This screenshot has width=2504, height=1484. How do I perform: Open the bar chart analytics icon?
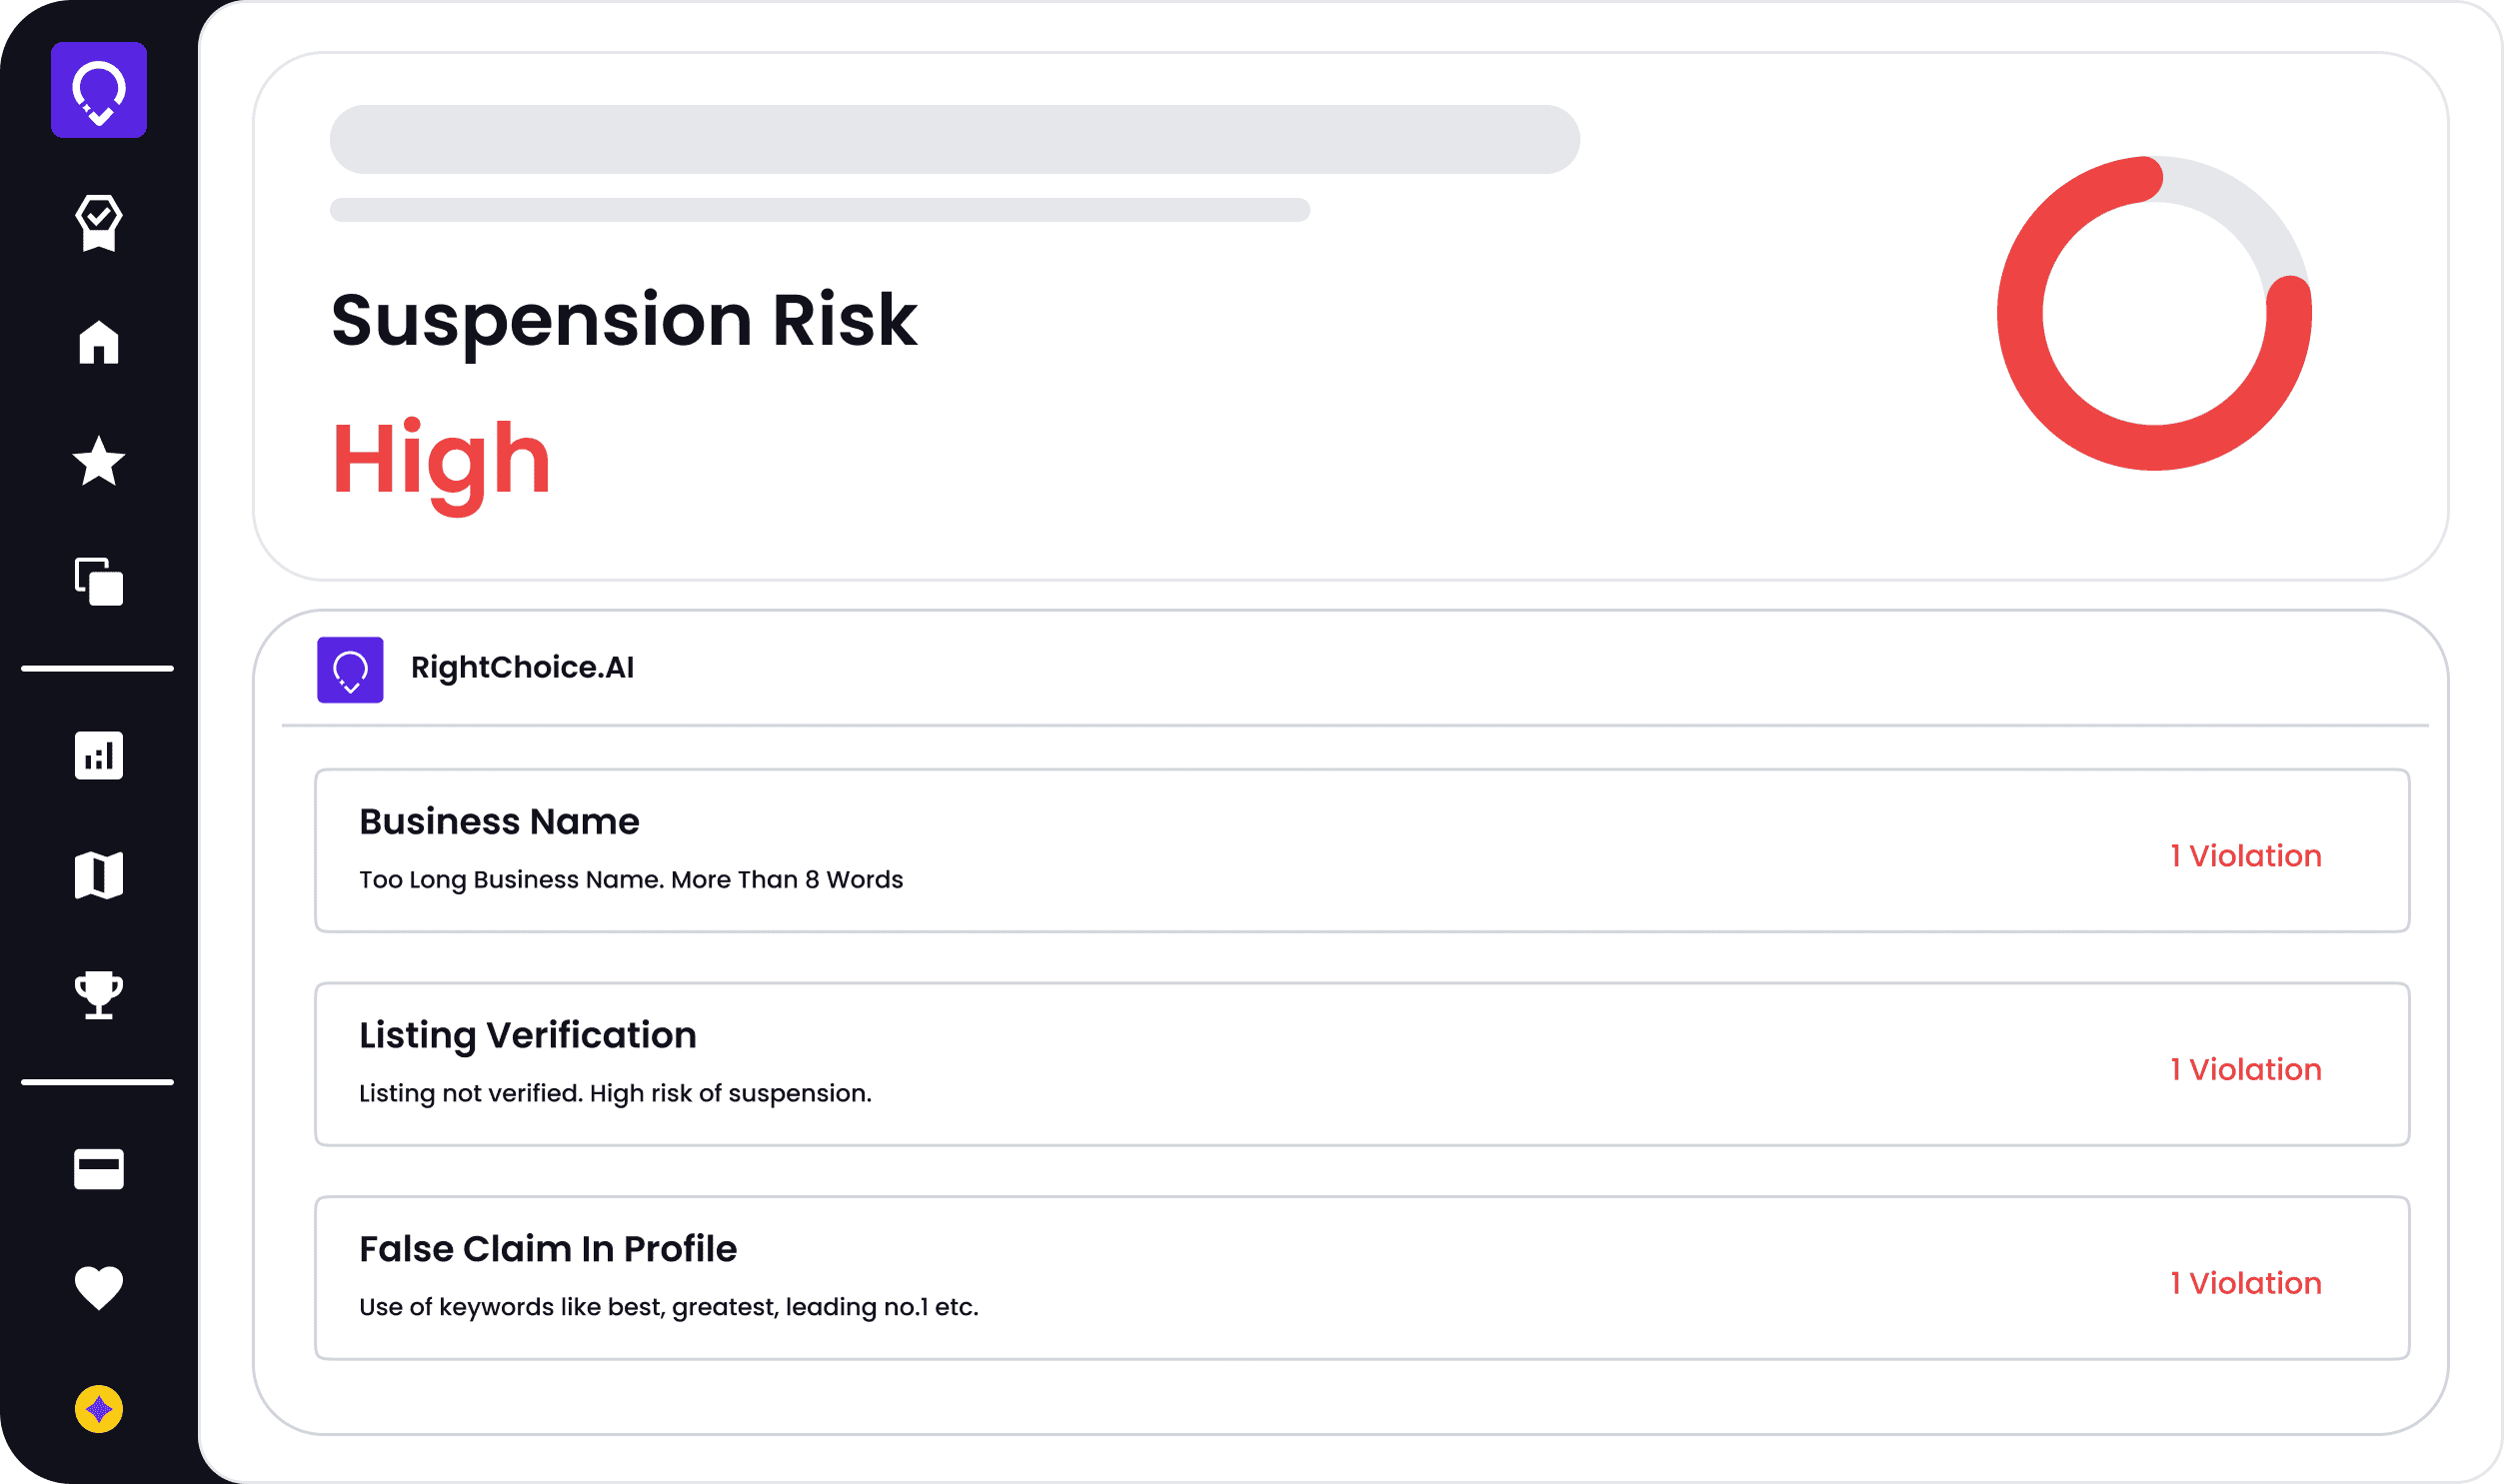point(98,755)
